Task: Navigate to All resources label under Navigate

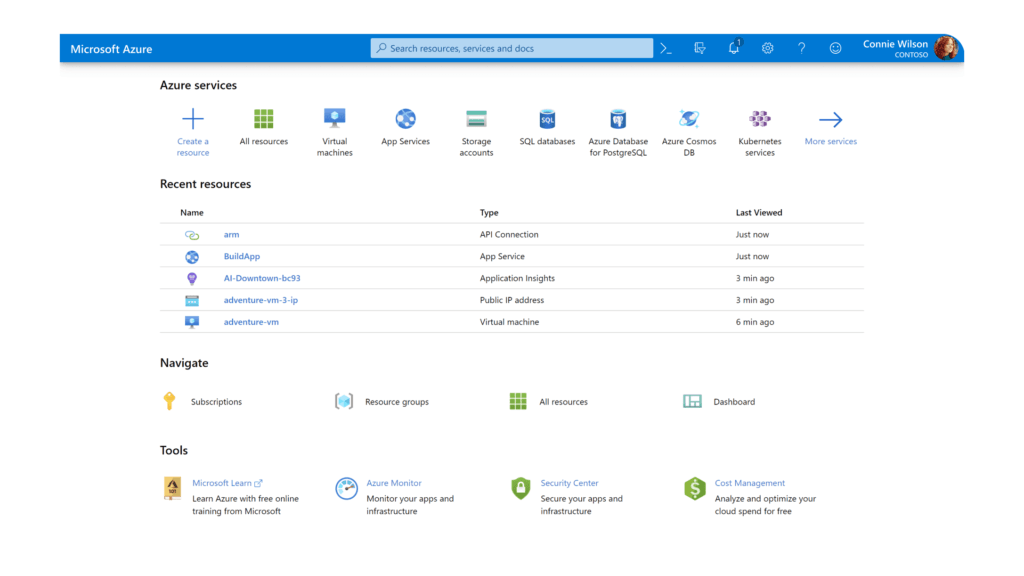Action: 564,402
